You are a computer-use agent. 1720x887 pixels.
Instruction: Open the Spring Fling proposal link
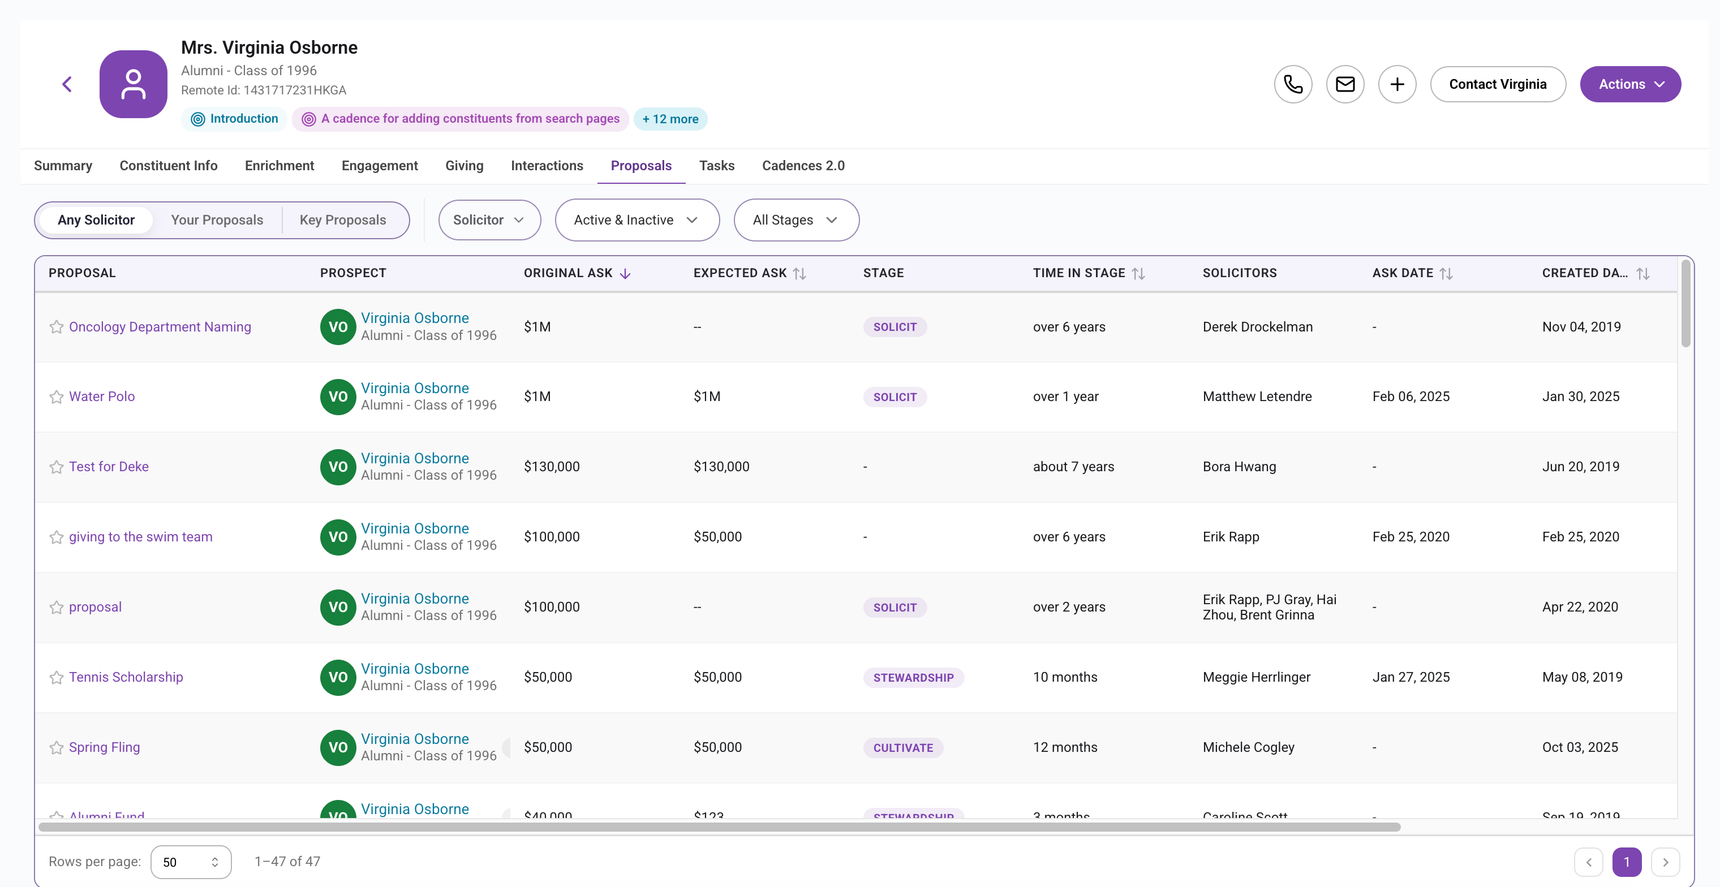pyautogui.click(x=104, y=747)
